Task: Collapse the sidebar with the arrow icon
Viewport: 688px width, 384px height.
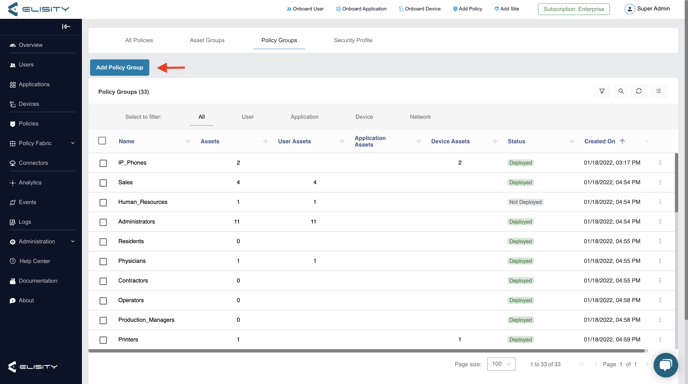Action: (x=66, y=27)
